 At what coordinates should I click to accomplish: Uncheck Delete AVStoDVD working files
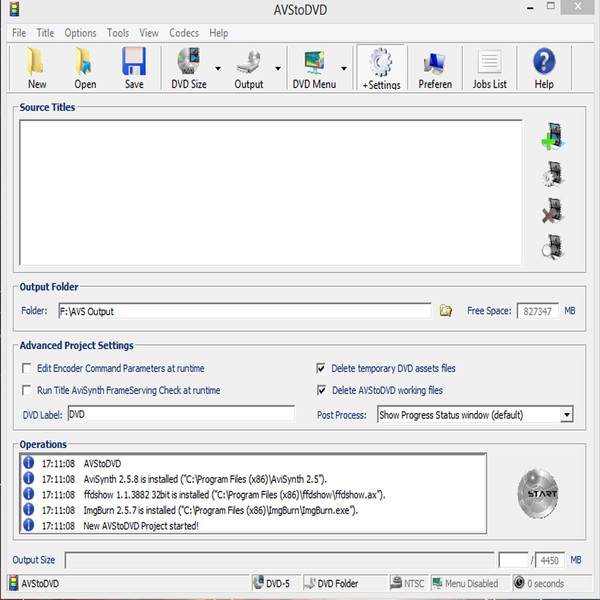click(x=321, y=391)
